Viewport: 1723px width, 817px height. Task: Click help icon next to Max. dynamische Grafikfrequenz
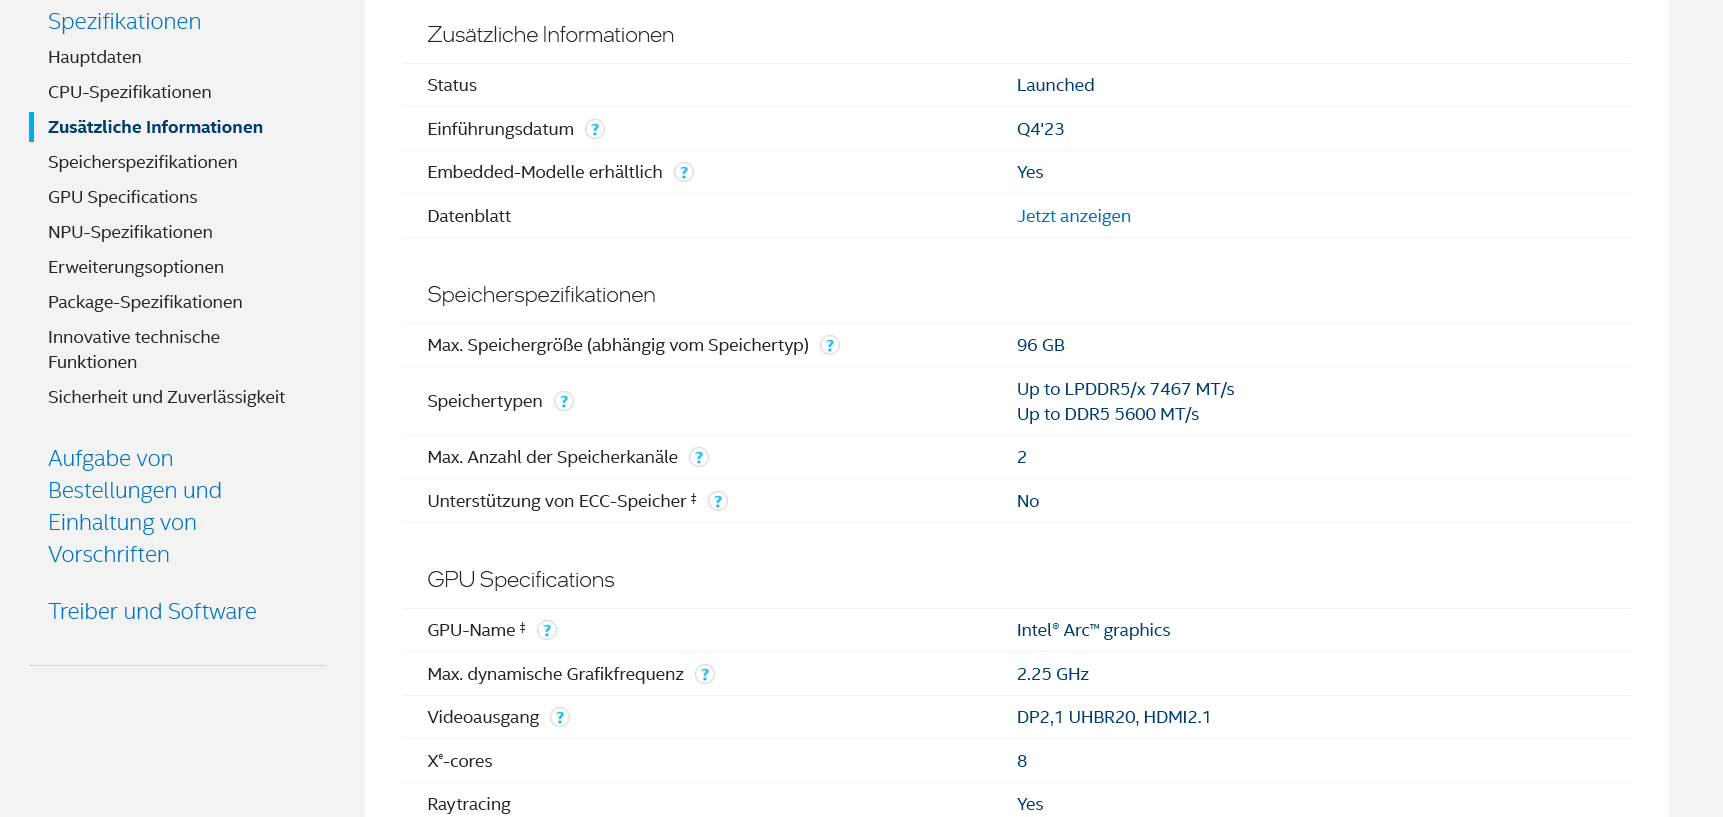(x=705, y=674)
